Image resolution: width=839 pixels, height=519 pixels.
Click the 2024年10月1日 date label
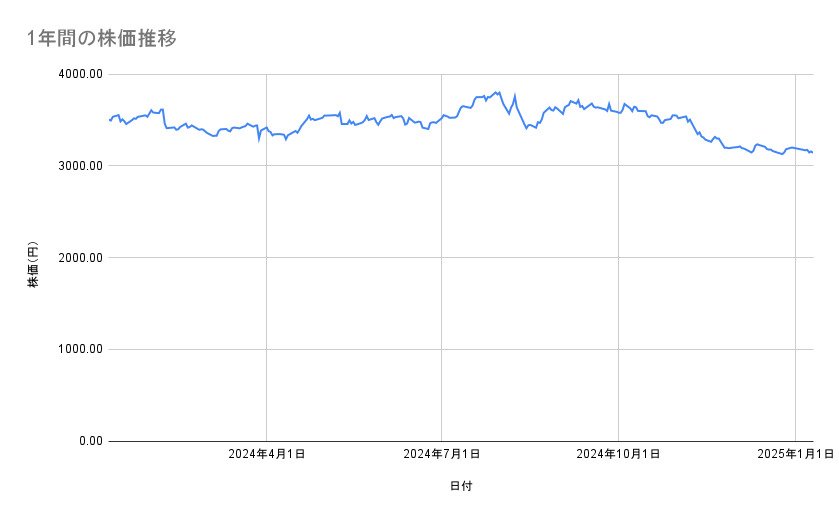pyautogui.click(x=618, y=455)
